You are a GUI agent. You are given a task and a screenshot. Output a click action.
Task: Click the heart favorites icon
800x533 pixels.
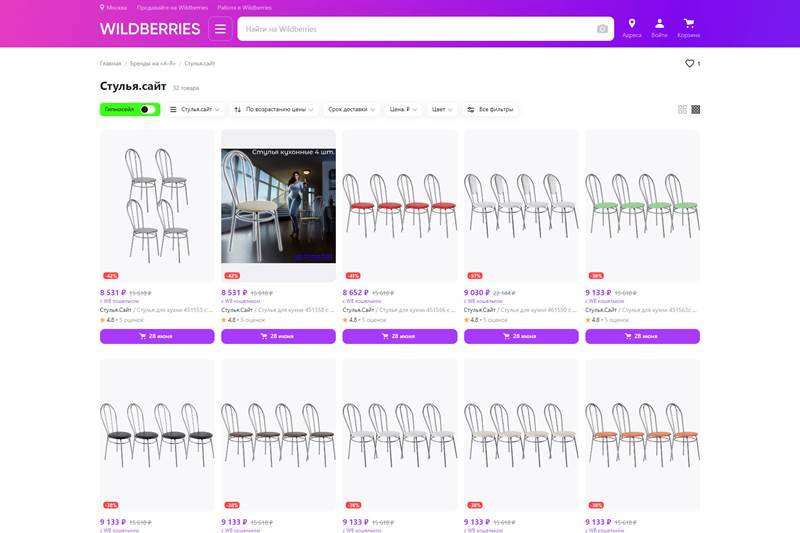(x=689, y=63)
